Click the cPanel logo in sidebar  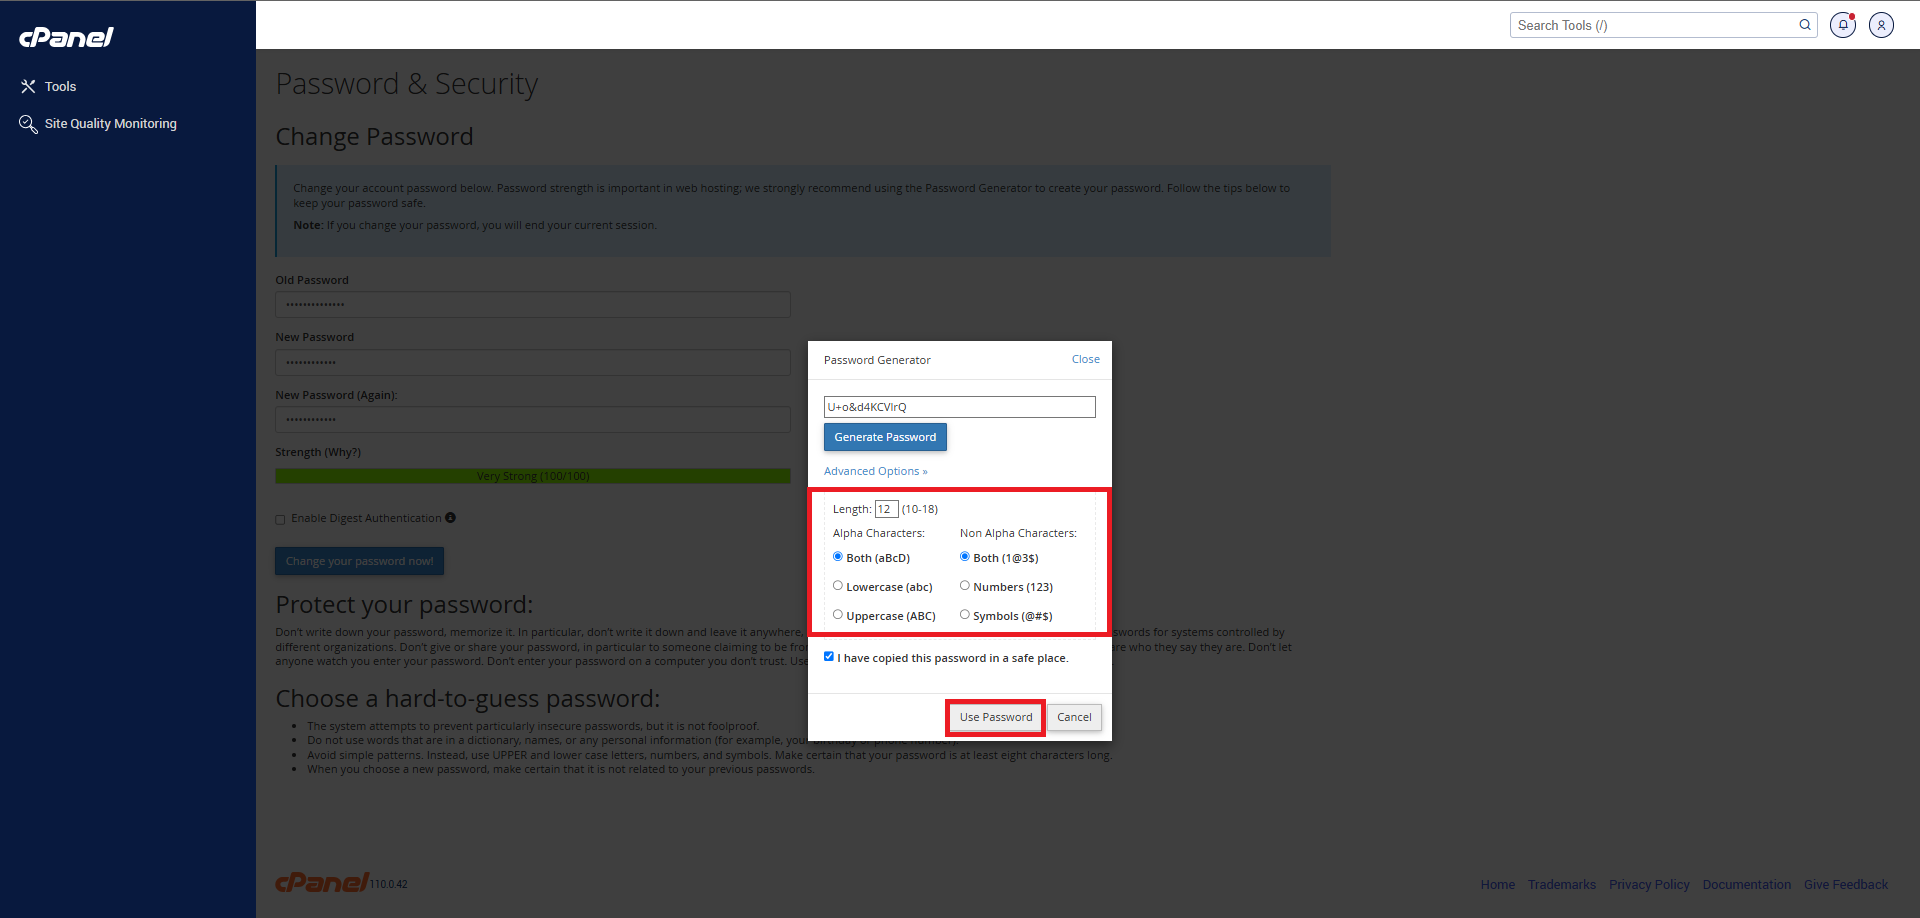tap(66, 37)
